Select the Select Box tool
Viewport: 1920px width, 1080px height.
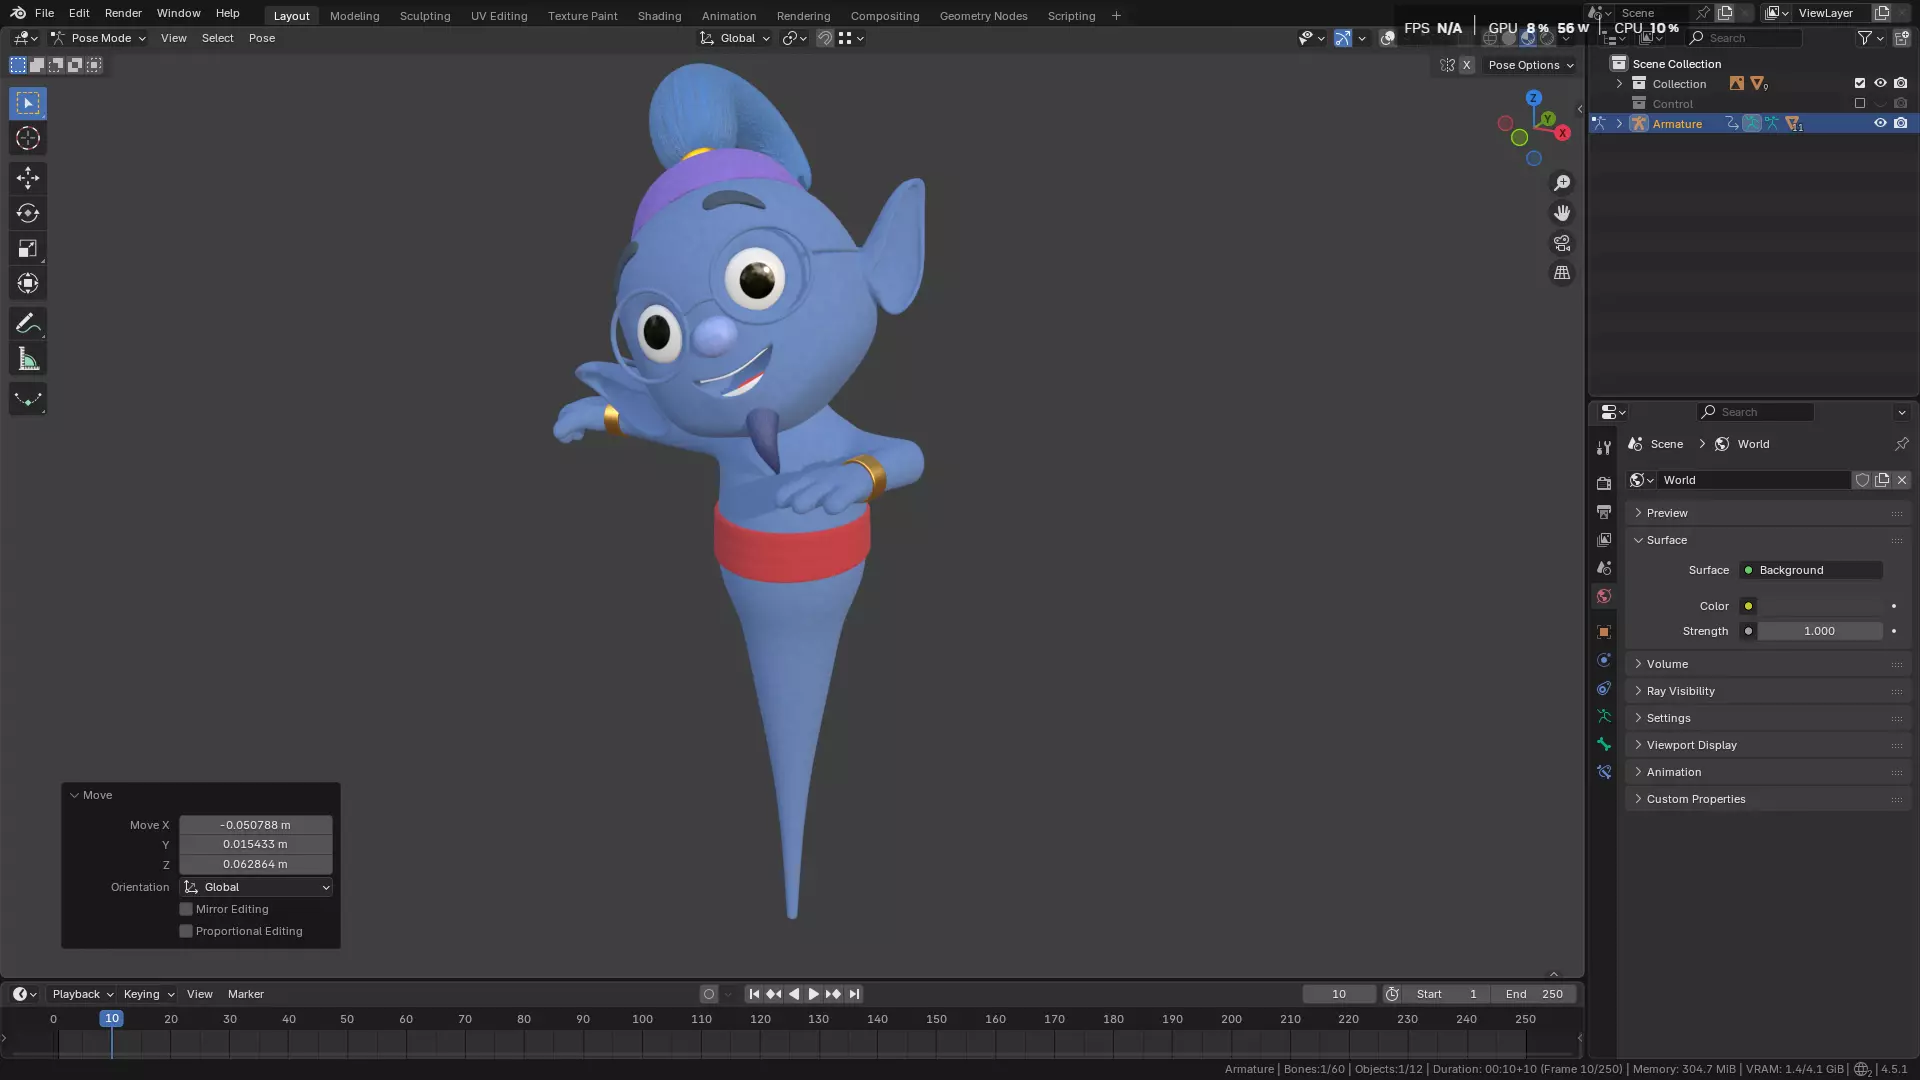(x=28, y=103)
